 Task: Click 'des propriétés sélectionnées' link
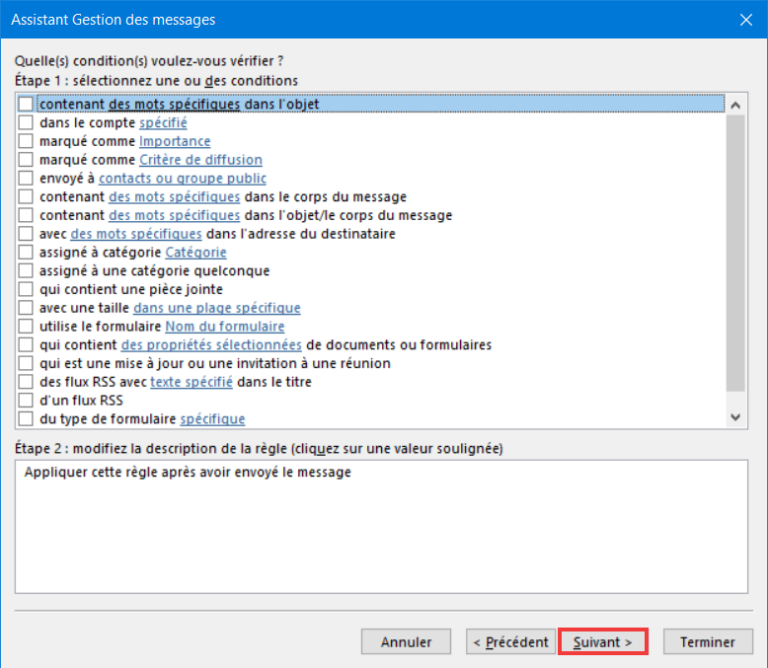(x=211, y=345)
